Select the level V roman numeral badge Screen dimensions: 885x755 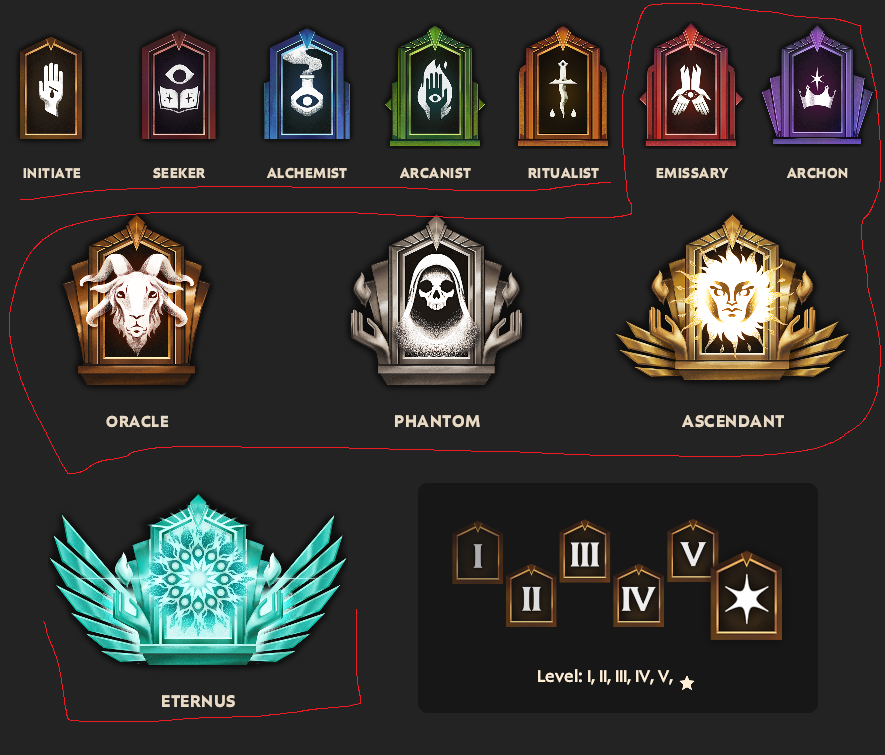tap(693, 551)
